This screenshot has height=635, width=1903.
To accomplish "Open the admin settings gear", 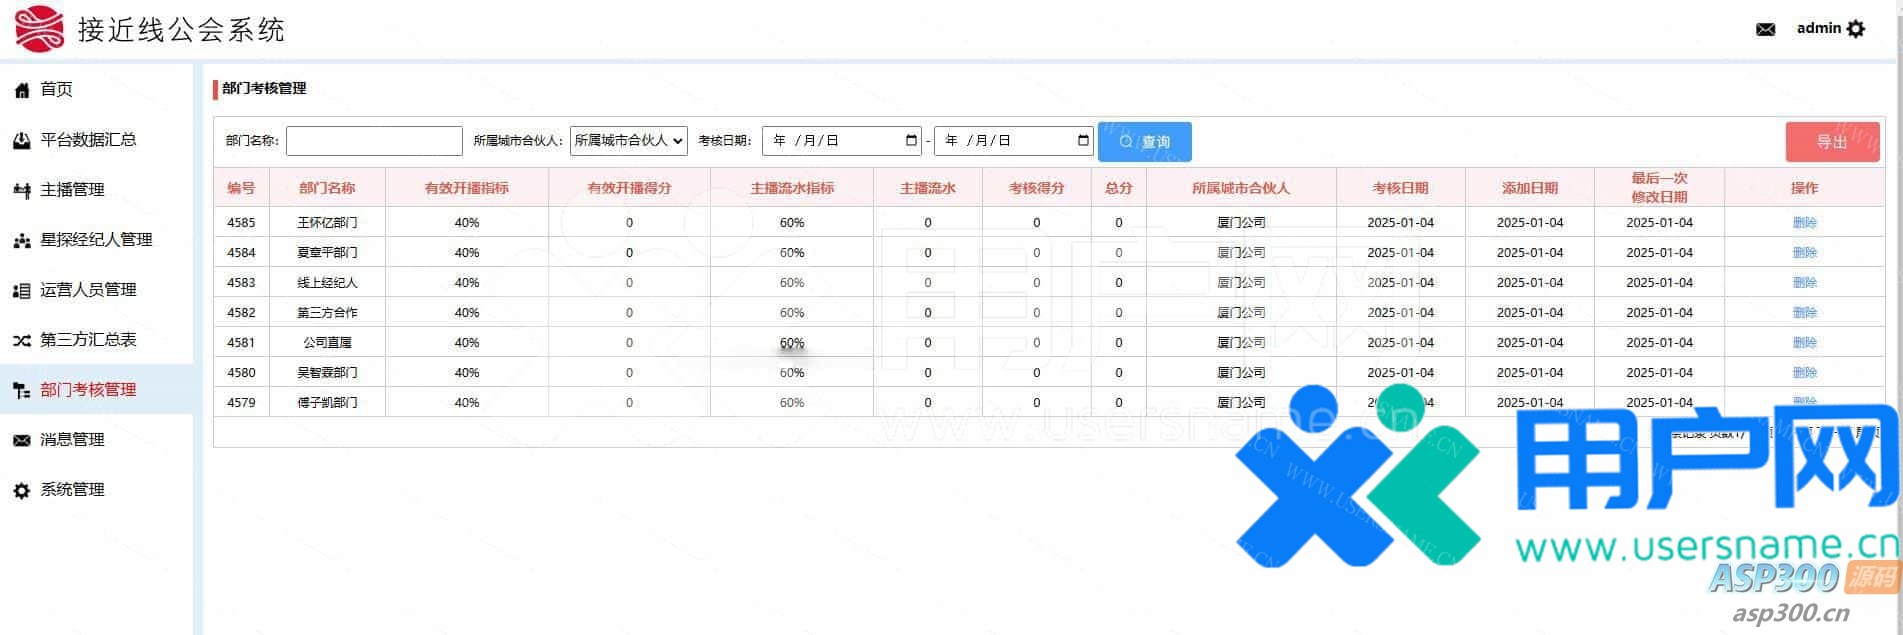I will tap(1856, 29).
